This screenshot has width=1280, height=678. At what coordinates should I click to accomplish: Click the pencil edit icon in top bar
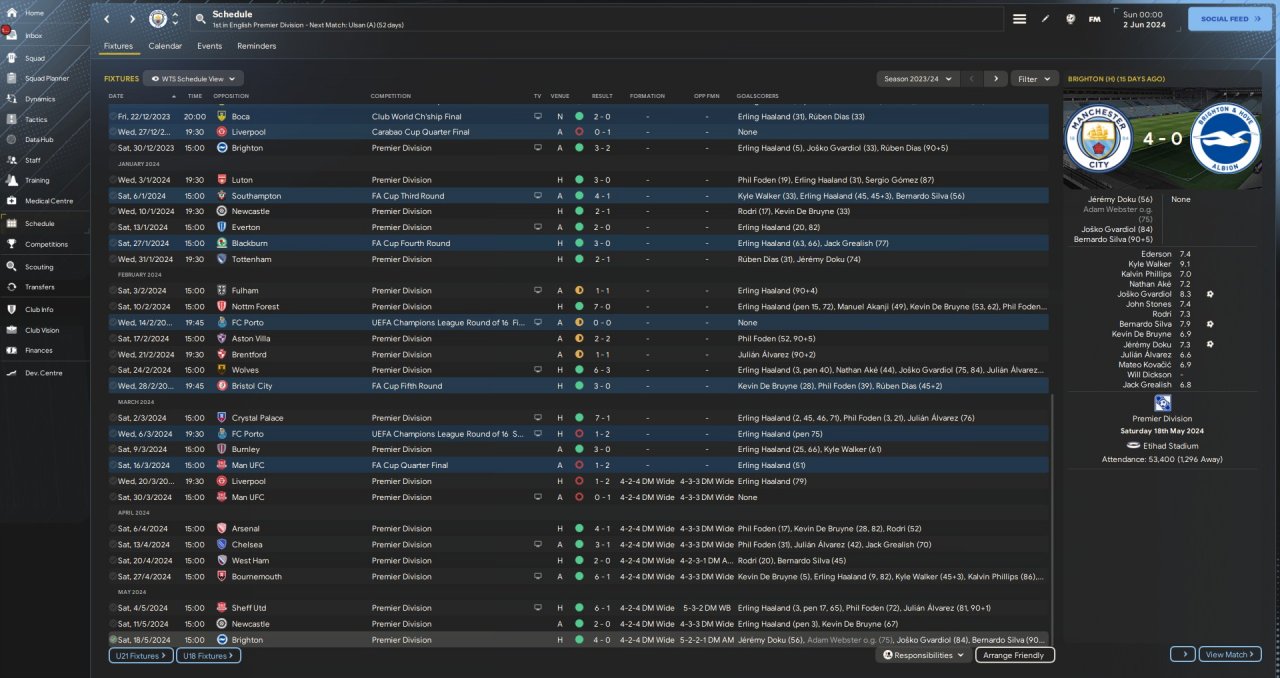[1045, 19]
